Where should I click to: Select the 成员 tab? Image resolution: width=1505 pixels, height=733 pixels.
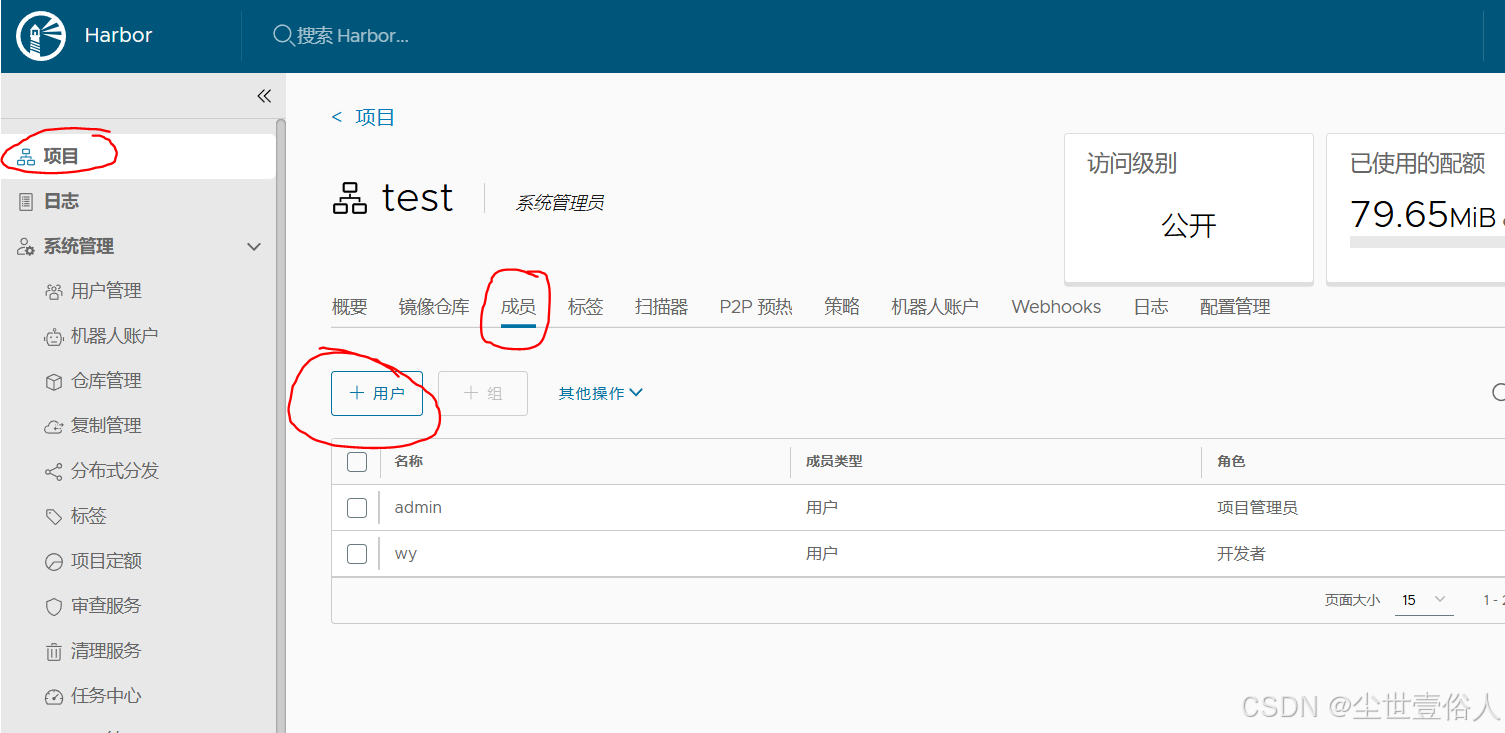(518, 307)
